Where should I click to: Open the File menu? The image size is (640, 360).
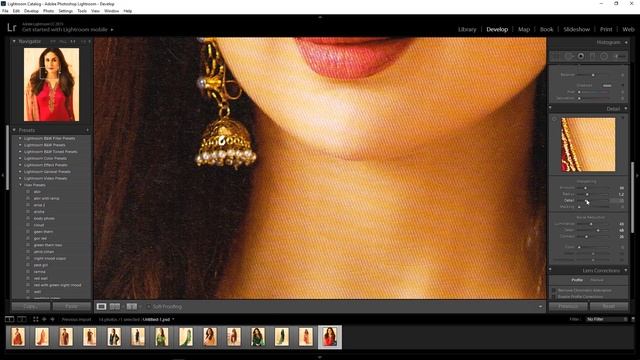click(5, 11)
